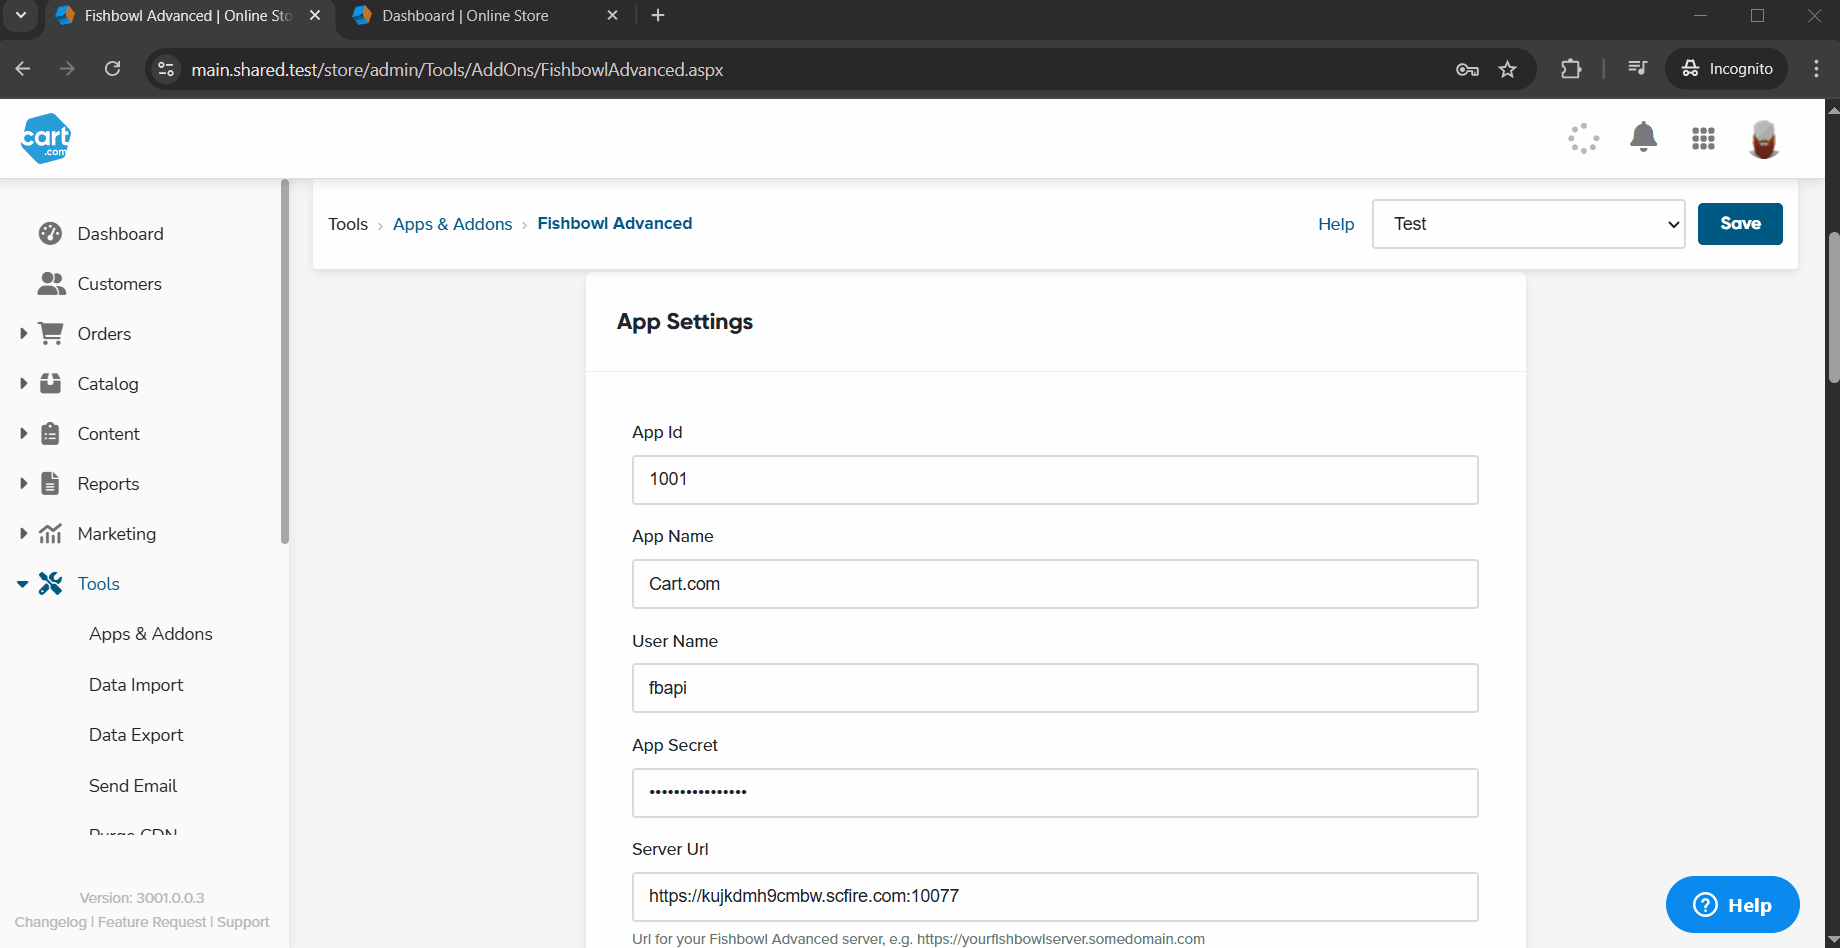
Task: Click the Feature Request footer link
Action: [x=152, y=922]
